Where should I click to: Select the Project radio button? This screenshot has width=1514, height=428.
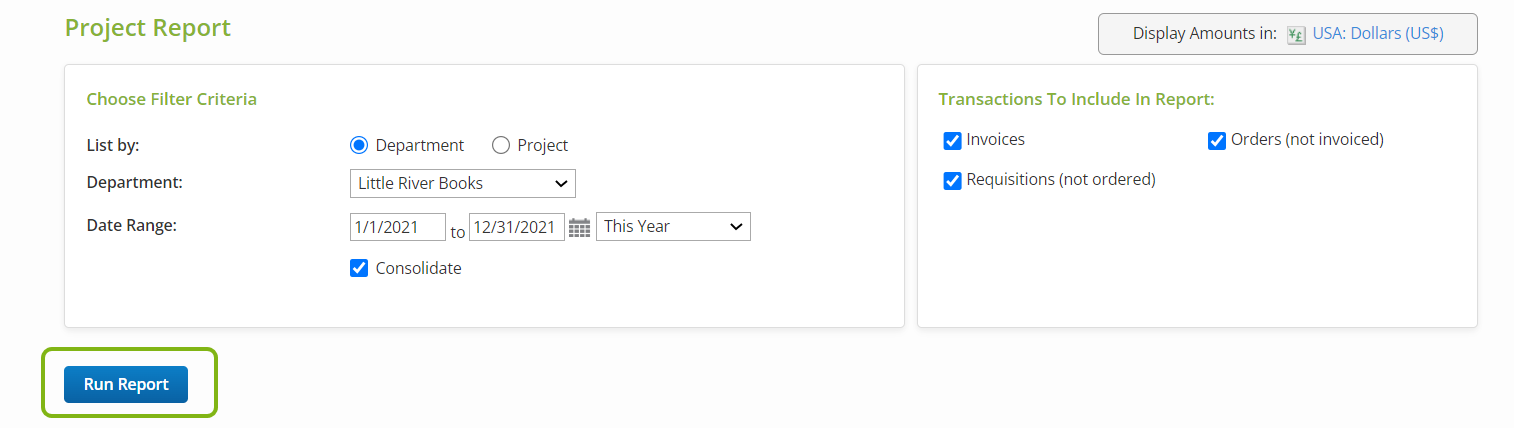501,145
